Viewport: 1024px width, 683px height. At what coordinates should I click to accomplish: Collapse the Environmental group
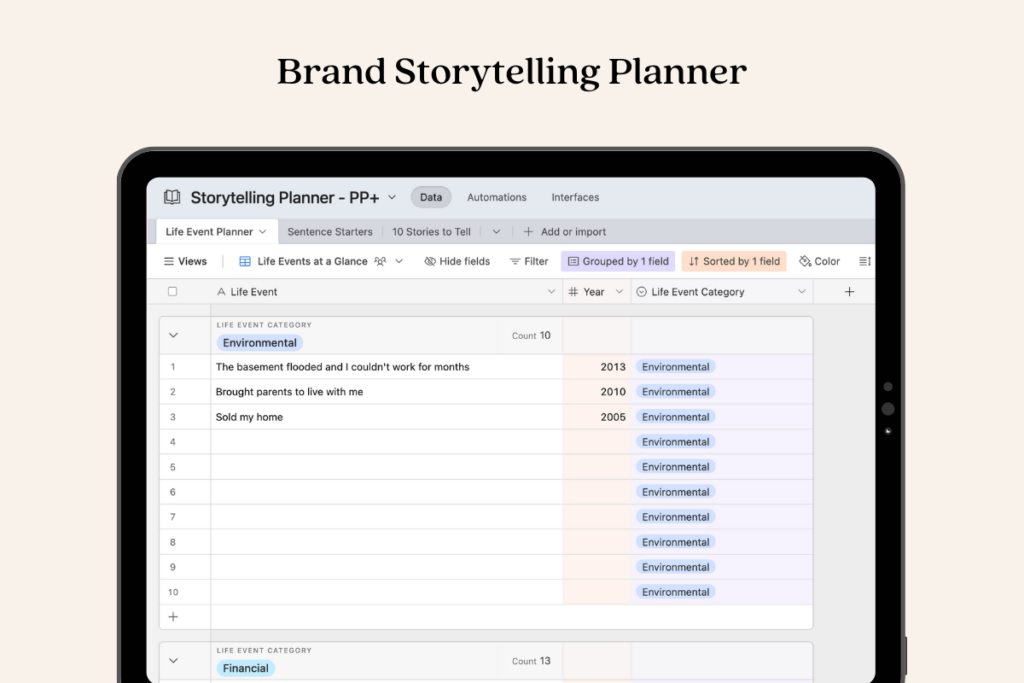pos(173,336)
